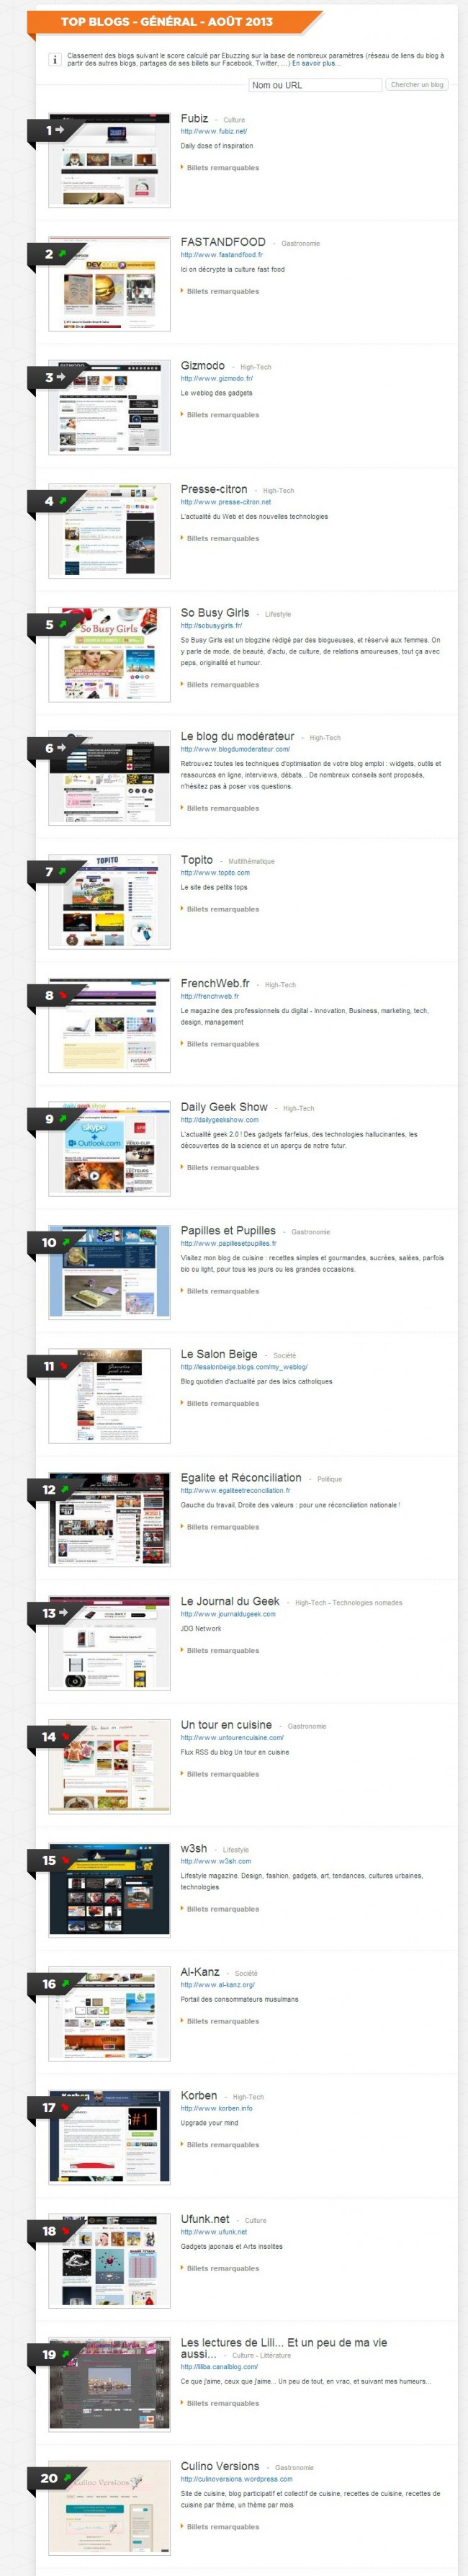
Task: Open the Korben blog title
Action: (x=199, y=2095)
